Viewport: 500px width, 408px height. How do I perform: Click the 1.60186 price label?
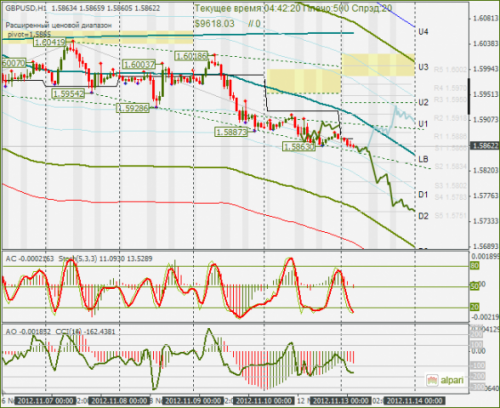(x=191, y=56)
